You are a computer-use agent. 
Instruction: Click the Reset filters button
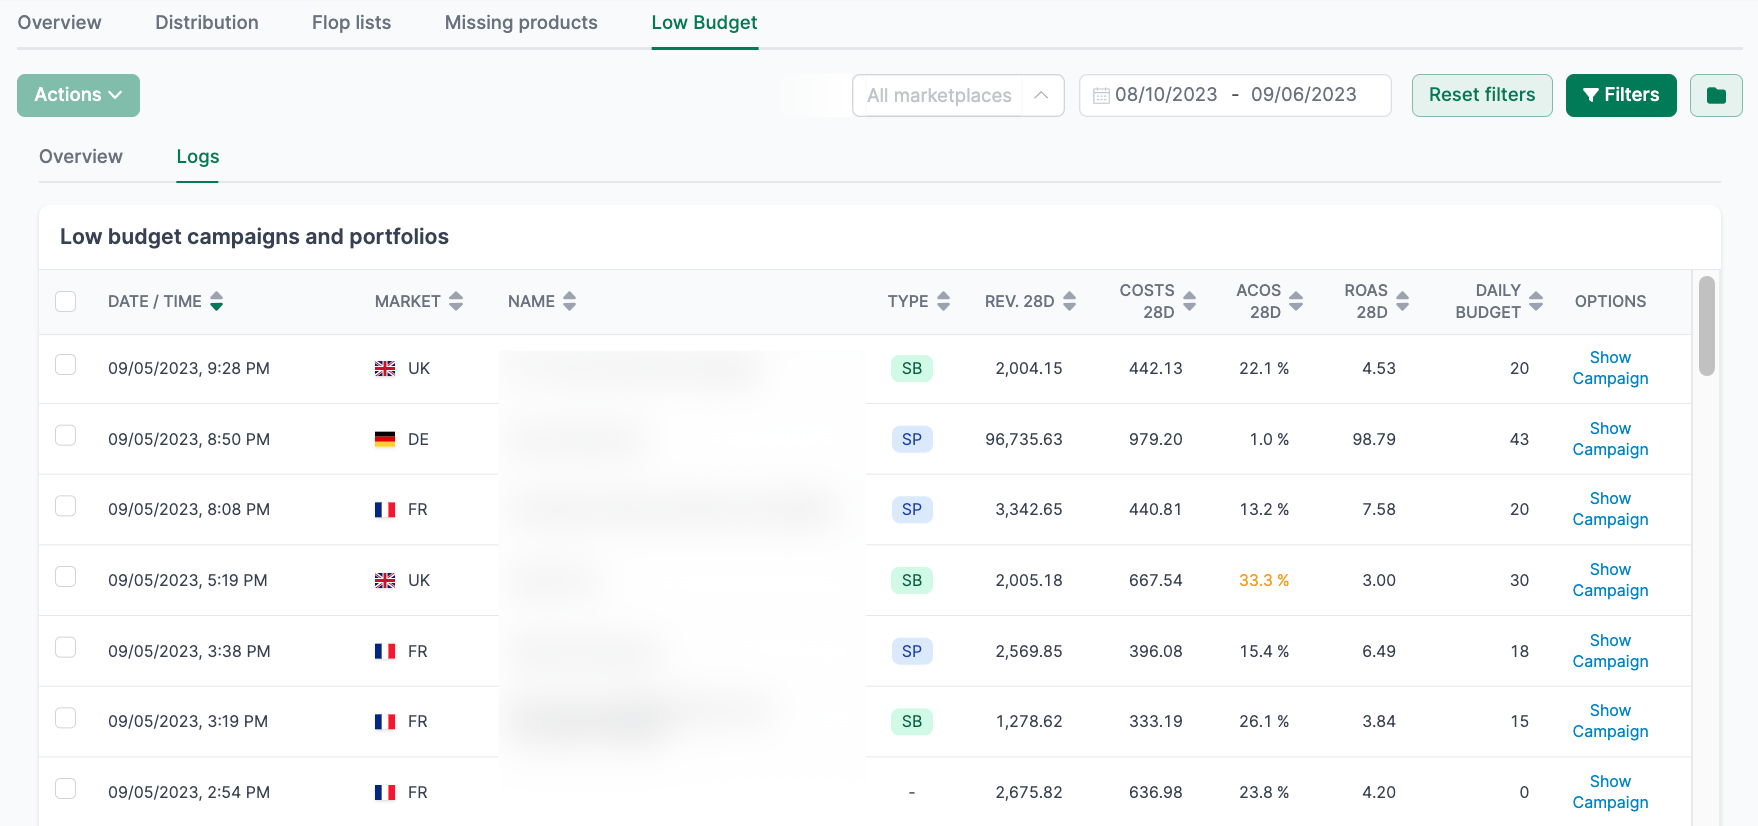click(1482, 95)
